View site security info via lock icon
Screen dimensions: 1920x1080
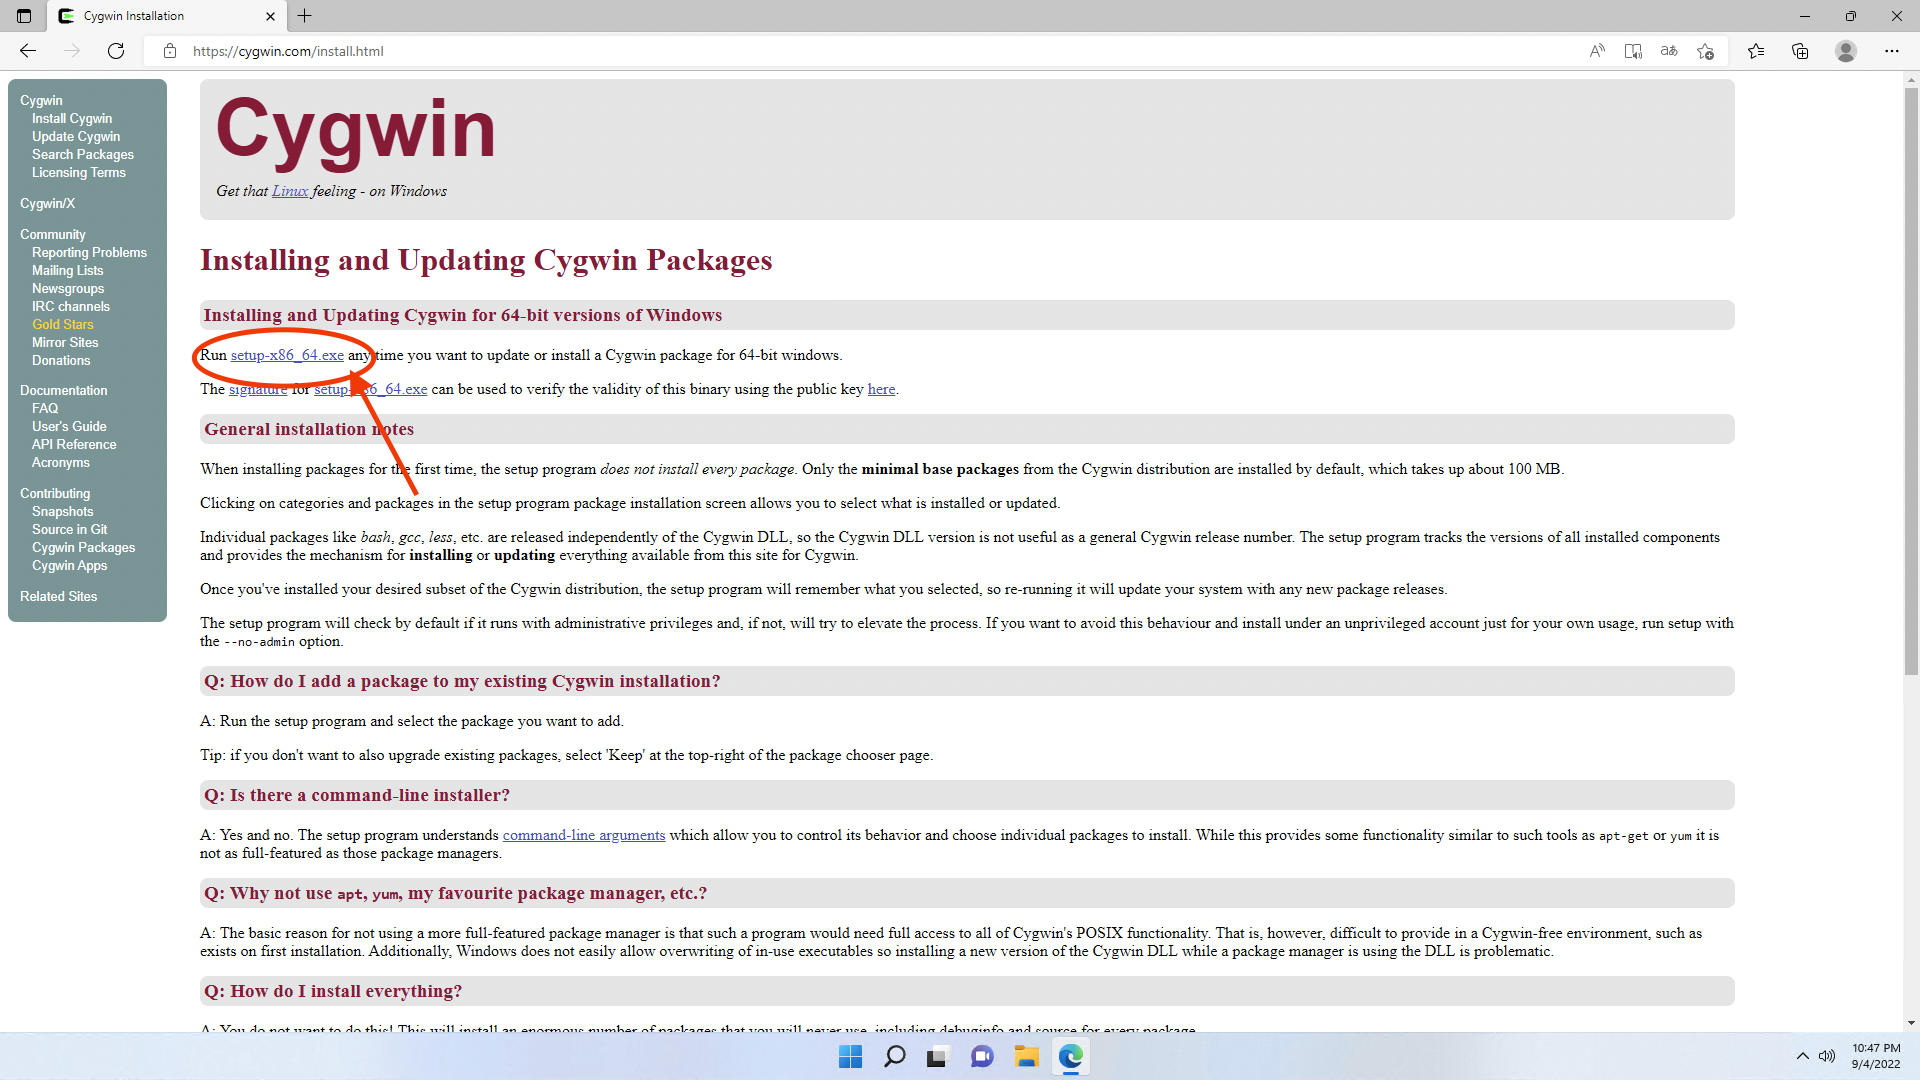tap(170, 51)
